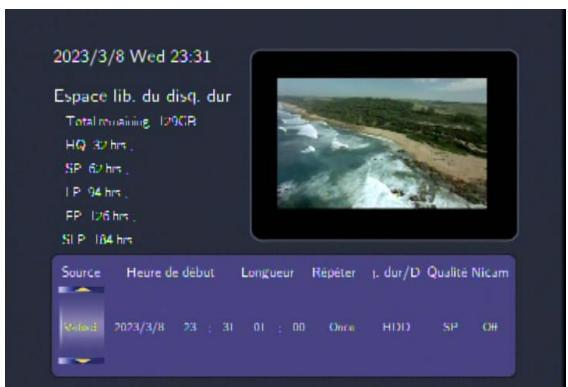The width and height of the screenshot is (568, 387).
Task: Select the length minutes value 00
Action: pos(298,327)
